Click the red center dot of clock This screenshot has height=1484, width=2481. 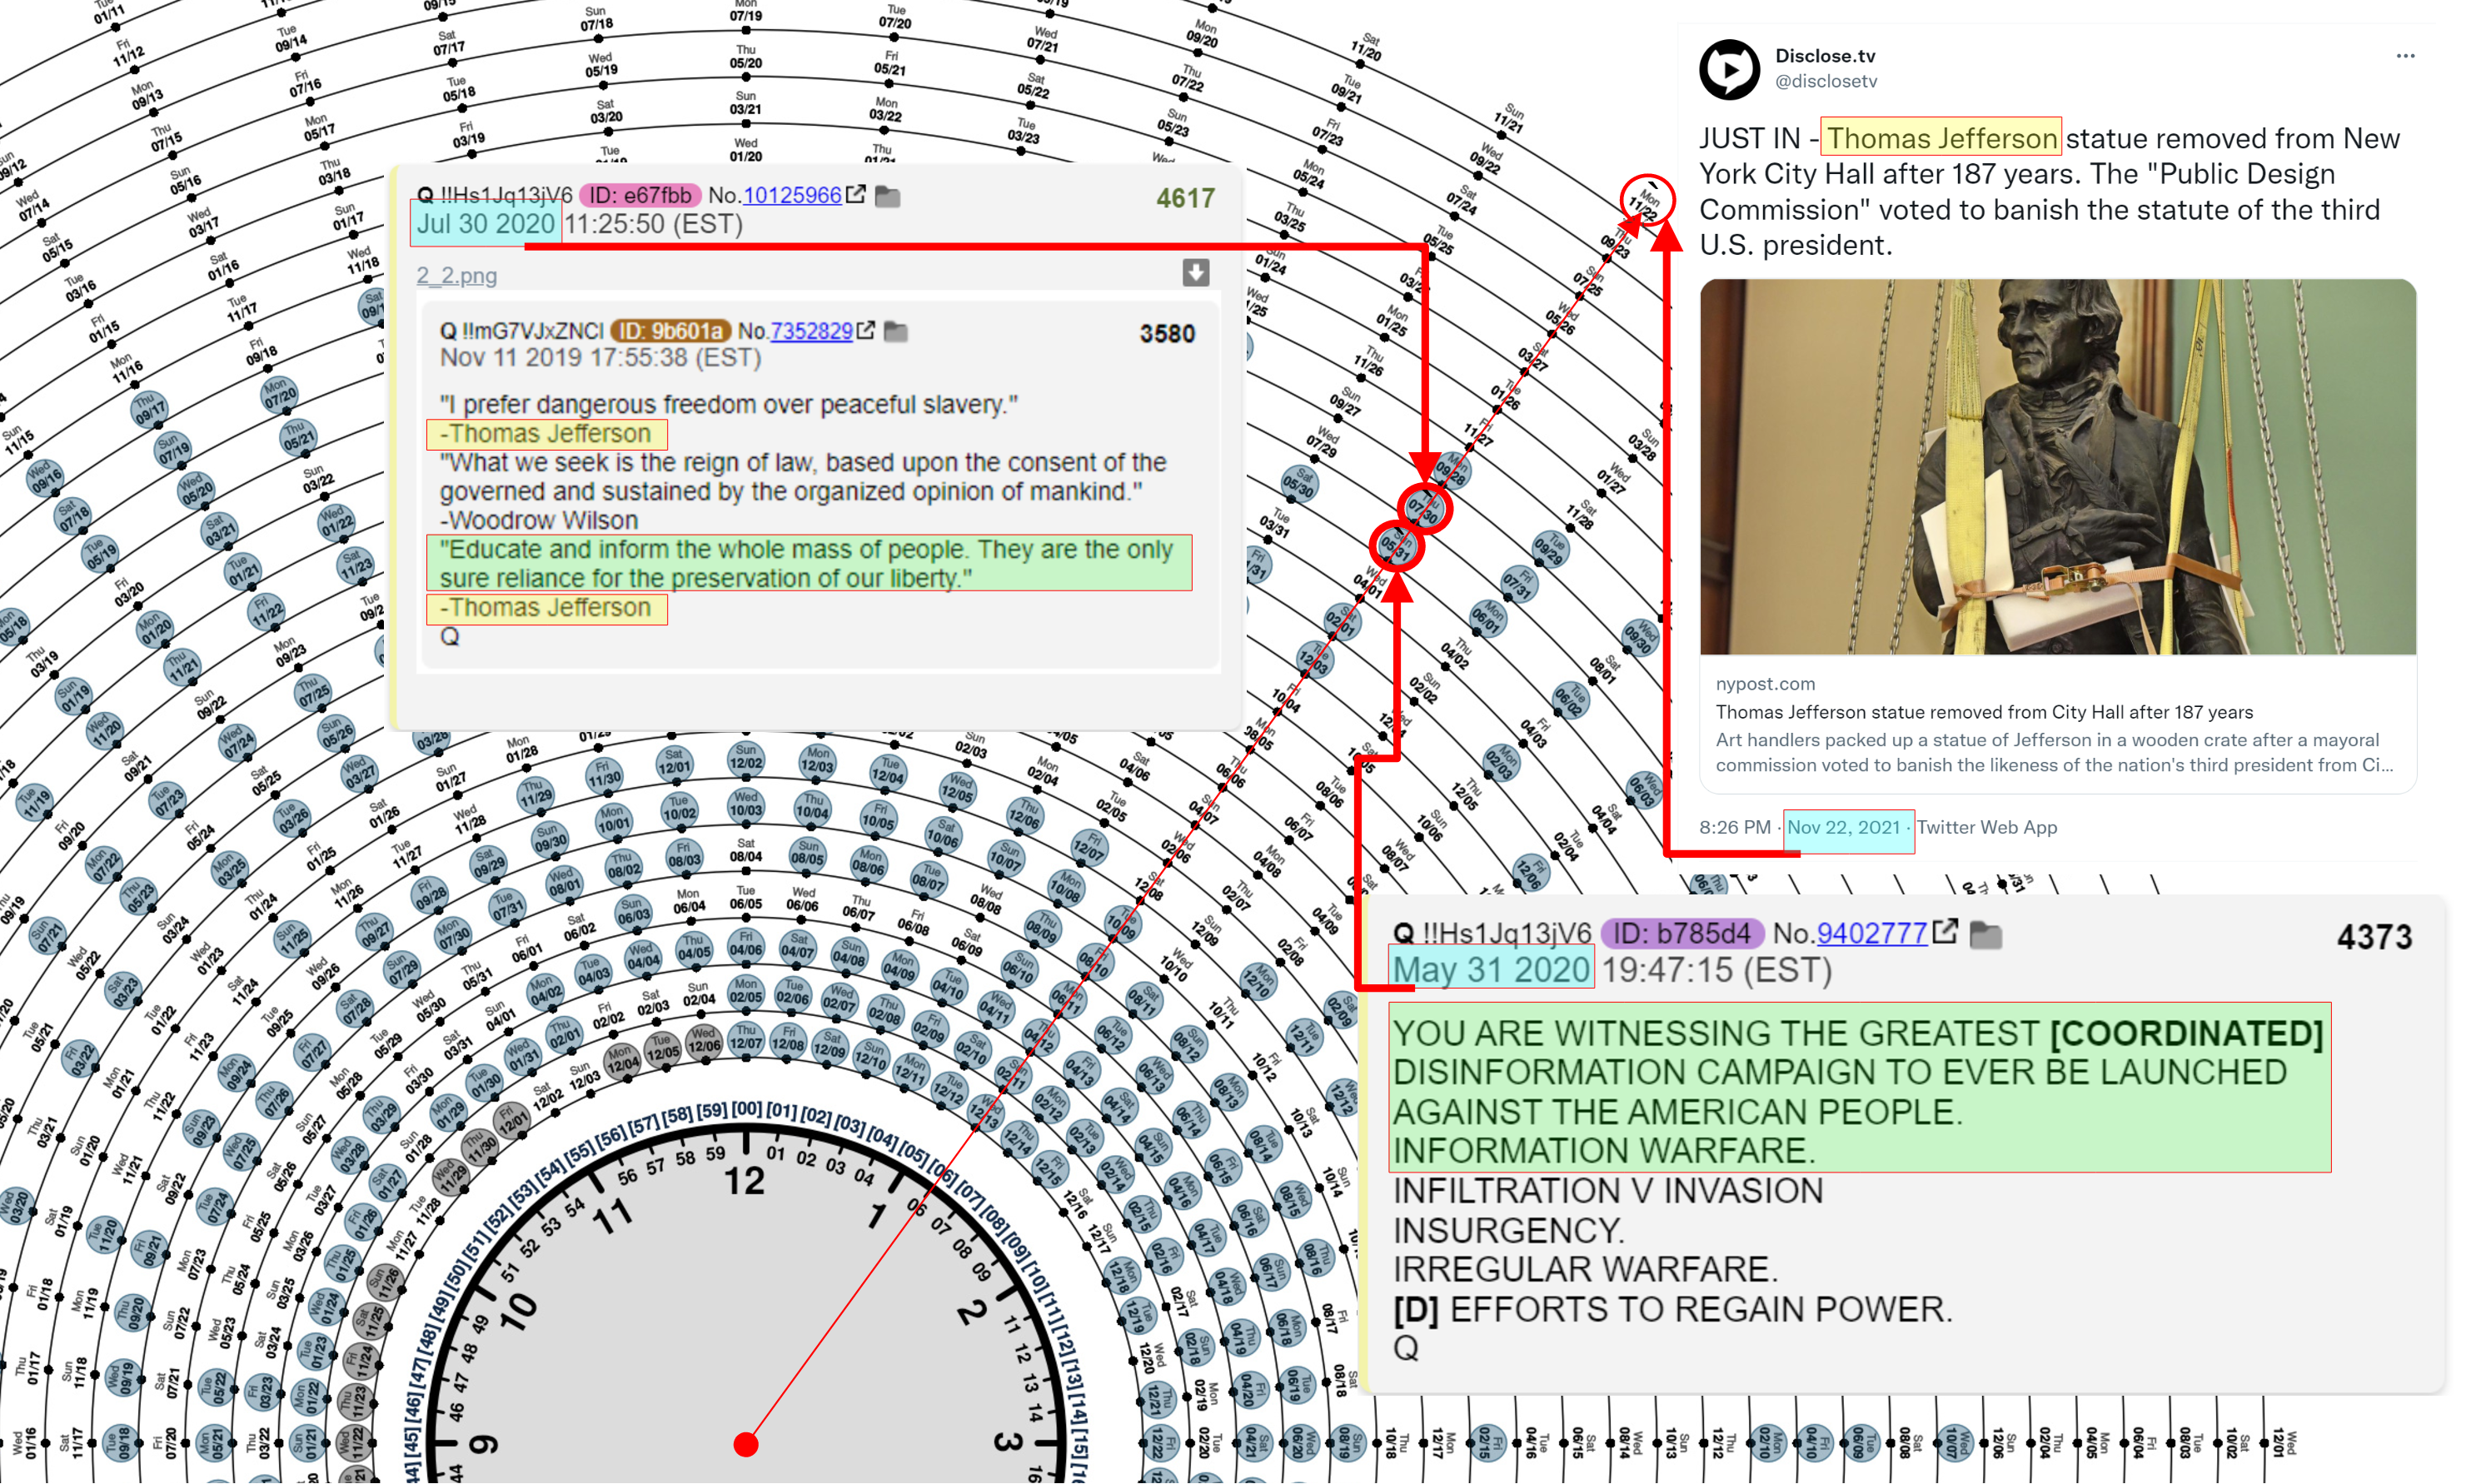tap(745, 1444)
